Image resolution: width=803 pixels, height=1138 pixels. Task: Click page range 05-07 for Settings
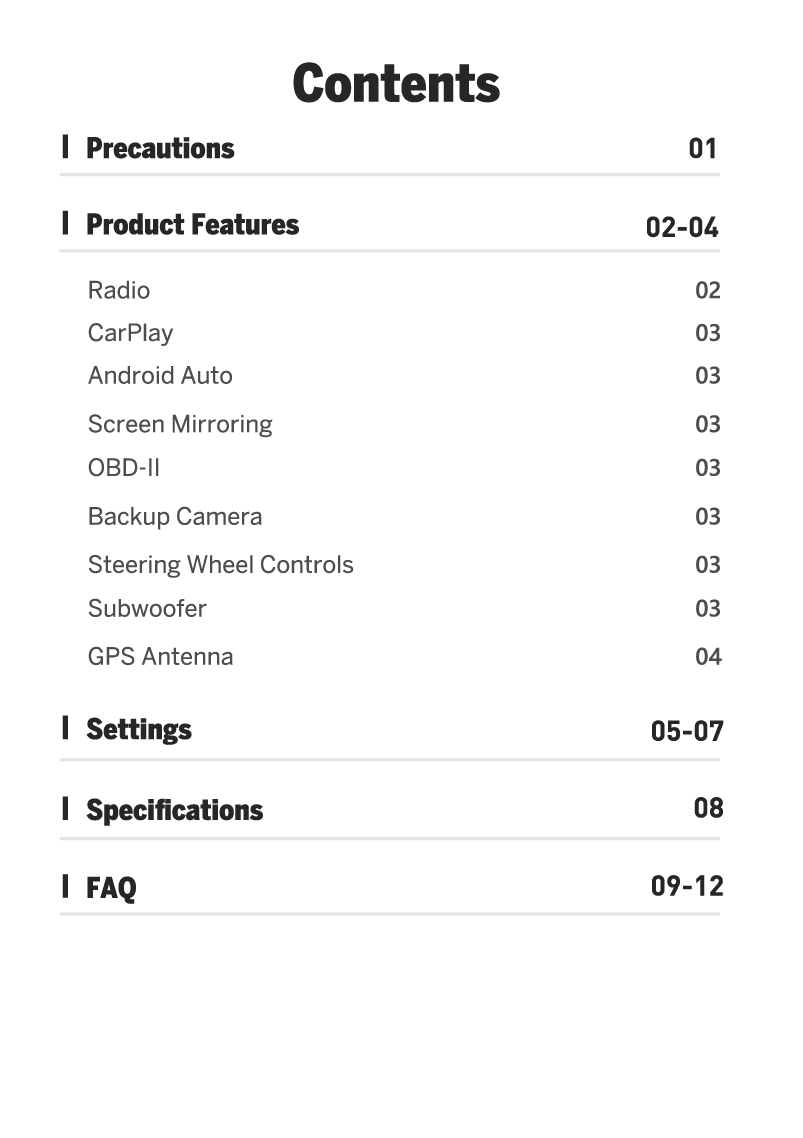pos(686,731)
